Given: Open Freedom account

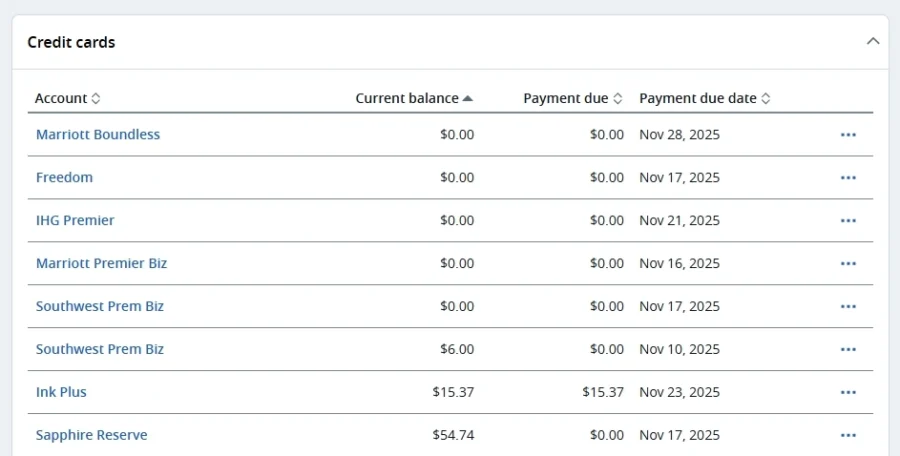Looking at the screenshot, I should (x=64, y=178).
